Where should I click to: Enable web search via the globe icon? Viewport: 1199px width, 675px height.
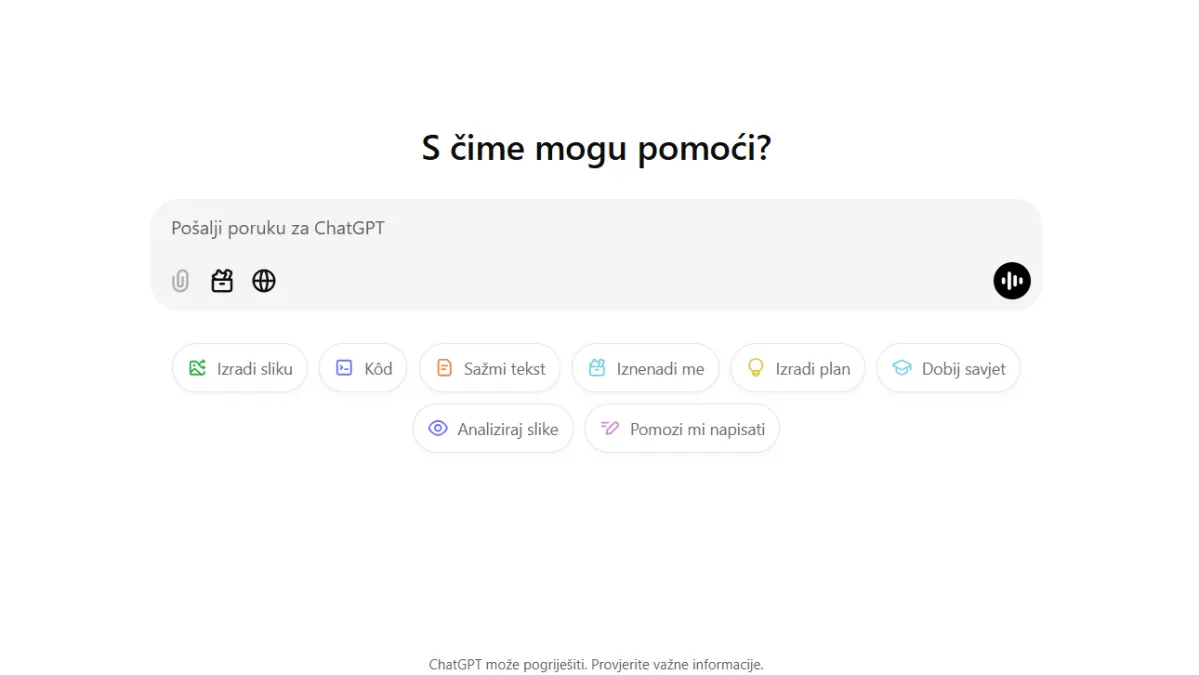tap(264, 281)
